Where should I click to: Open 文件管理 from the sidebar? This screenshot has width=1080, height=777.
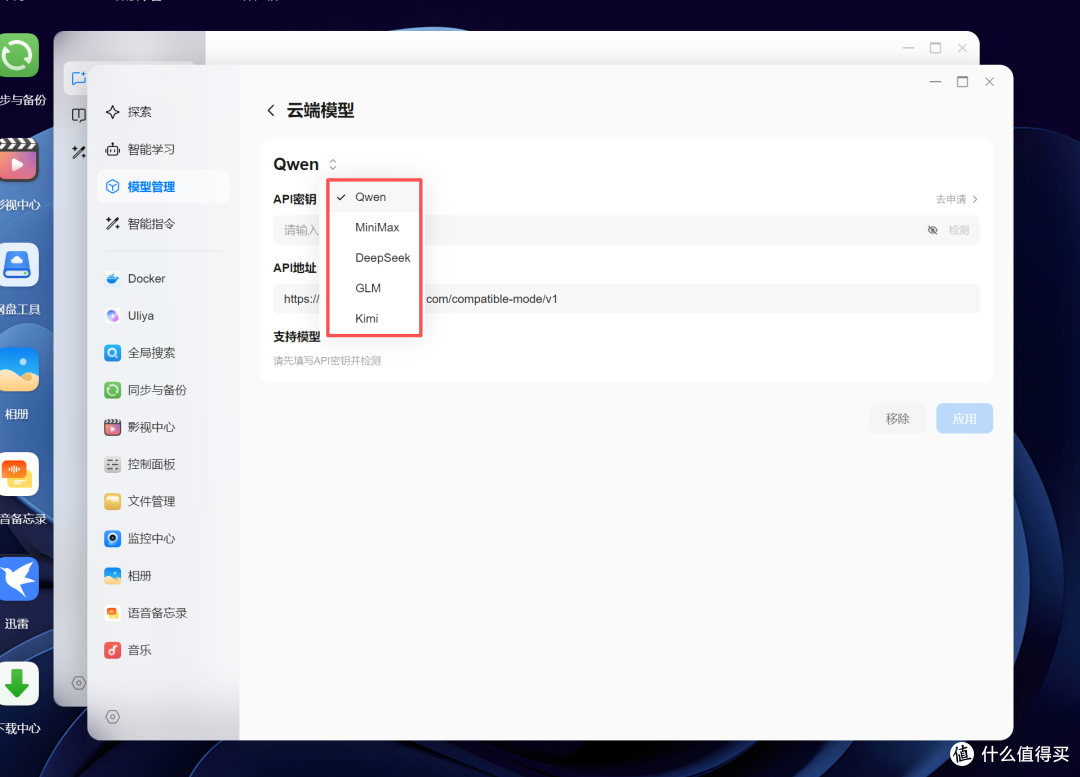click(x=163, y=501)
